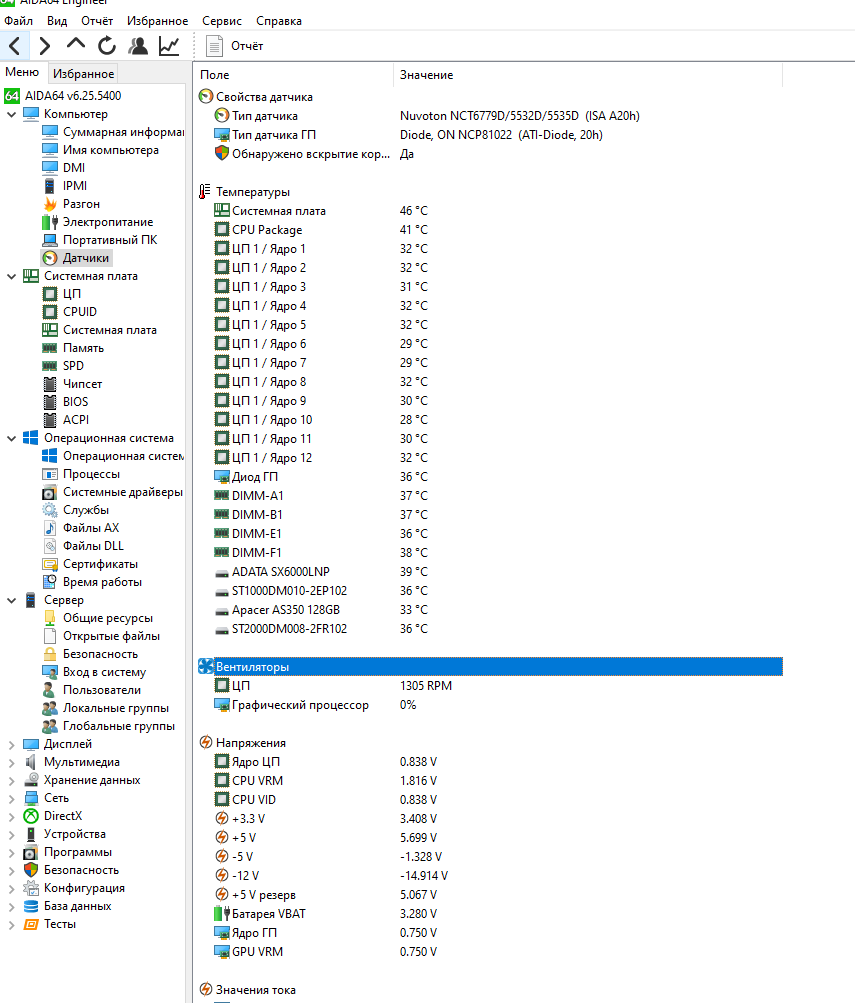Open the CPUID chip icon item
This screenshot has width=855, height=1003.
point(70,312)
